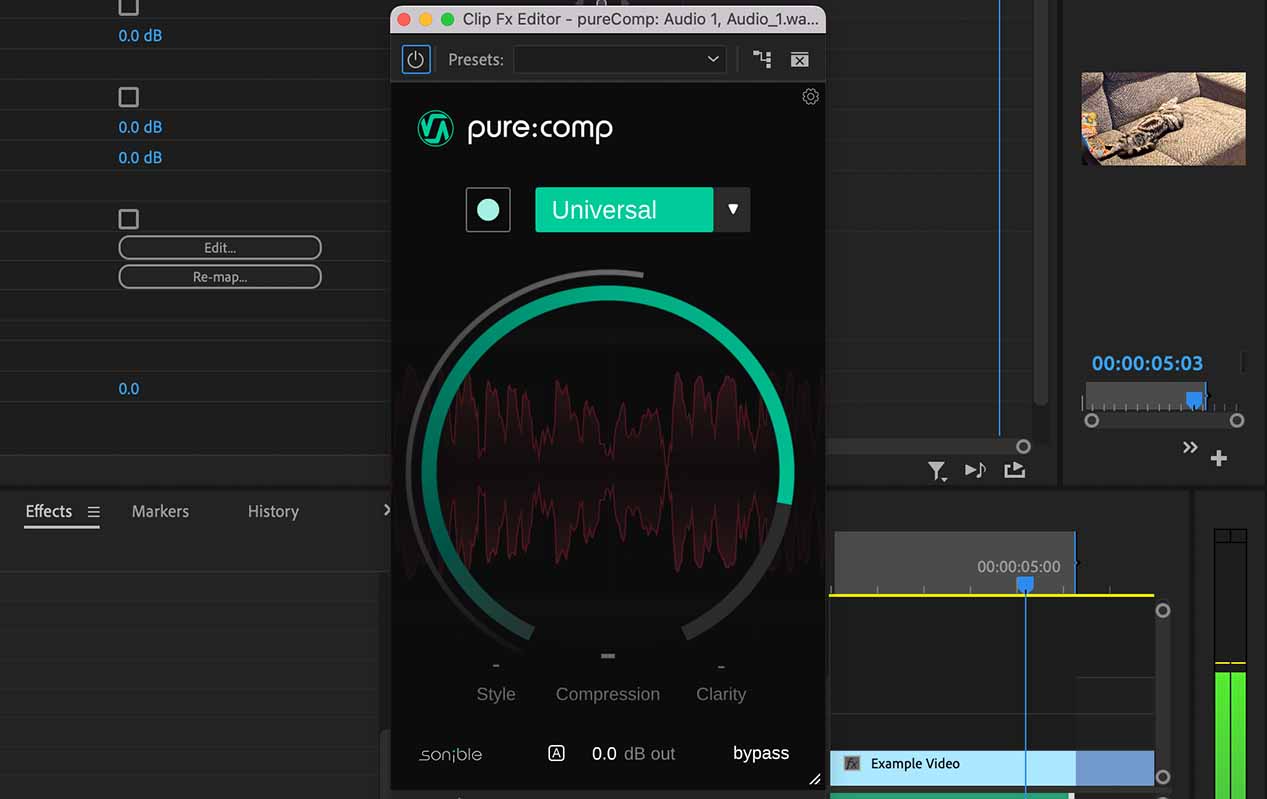Click the green Universal profile button

[x=624, y=210]
